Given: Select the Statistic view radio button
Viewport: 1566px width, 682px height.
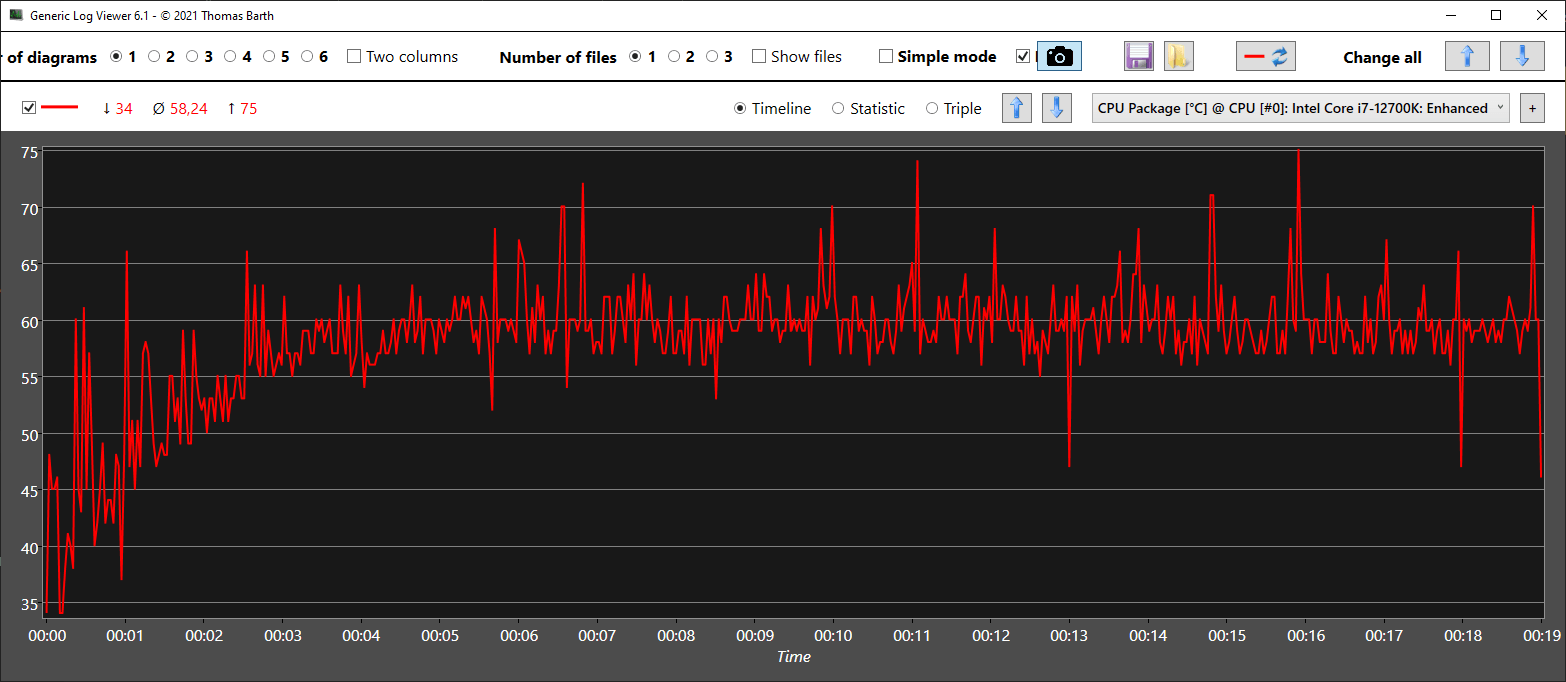Looking at the screenshot, I should 838,109.
